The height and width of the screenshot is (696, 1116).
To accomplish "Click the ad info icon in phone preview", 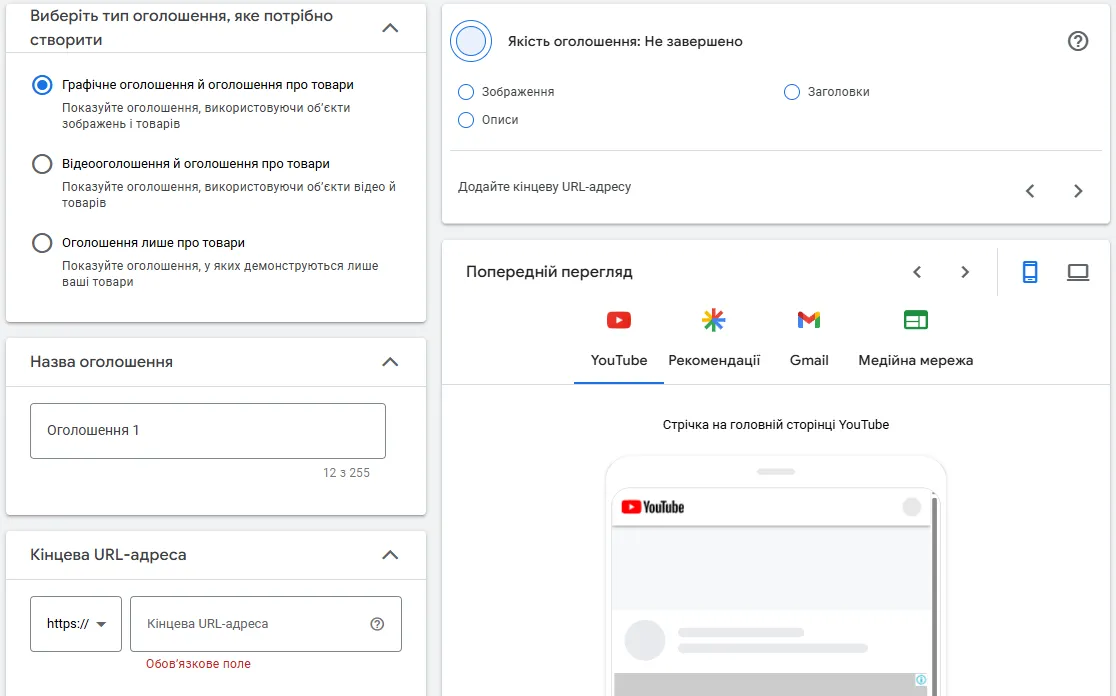I will [920, 680].
